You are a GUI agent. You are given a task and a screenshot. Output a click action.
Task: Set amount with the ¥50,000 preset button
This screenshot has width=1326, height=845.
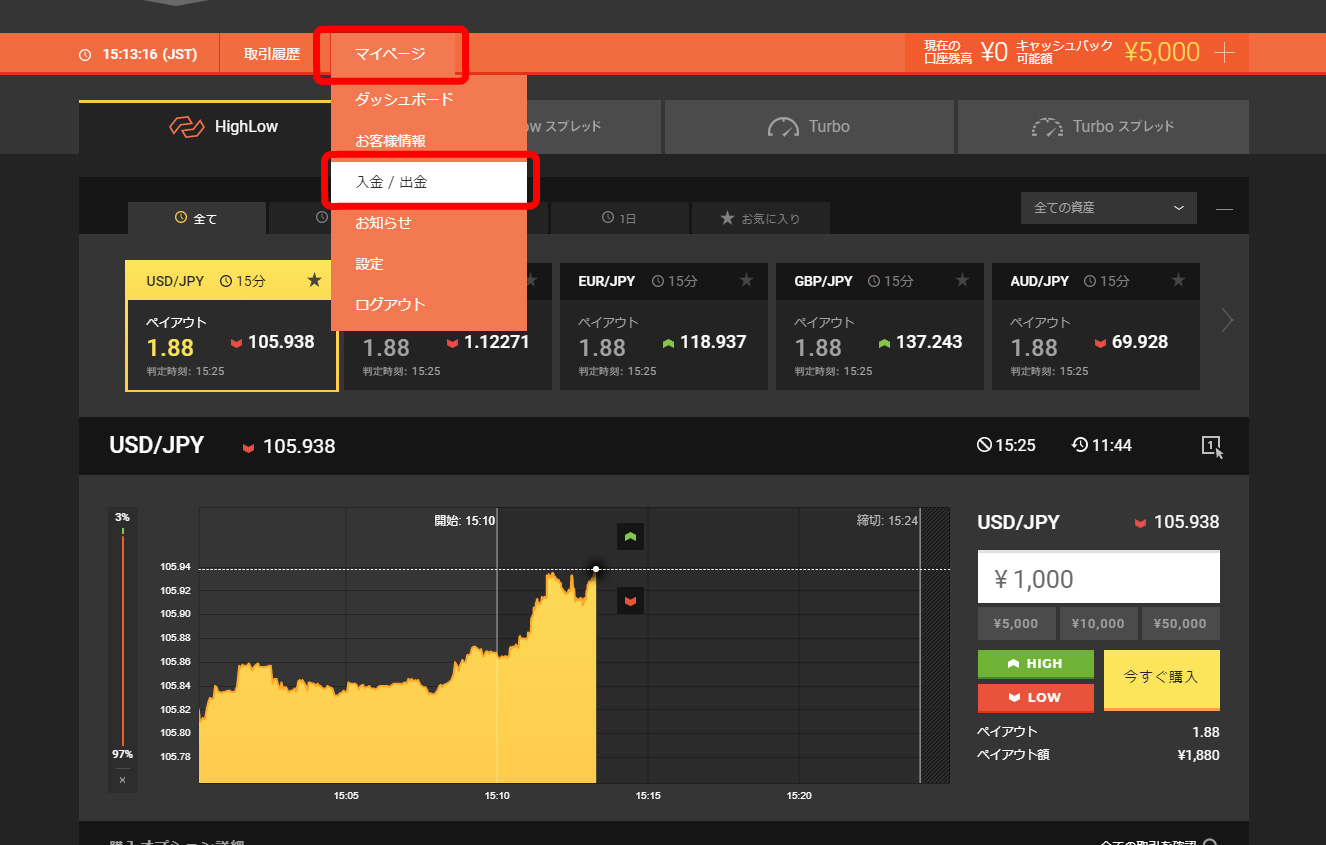click(1181, 624)
